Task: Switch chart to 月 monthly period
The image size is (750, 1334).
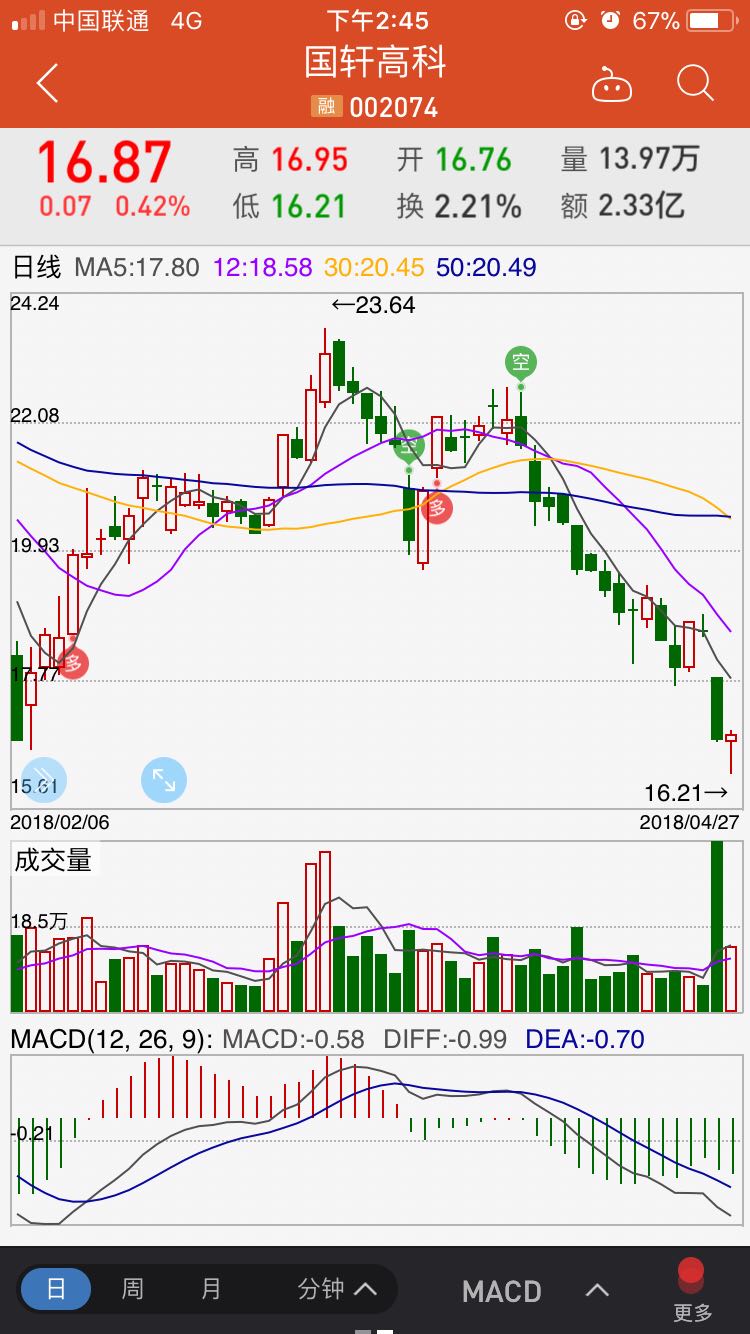Action: (211, 1289)
